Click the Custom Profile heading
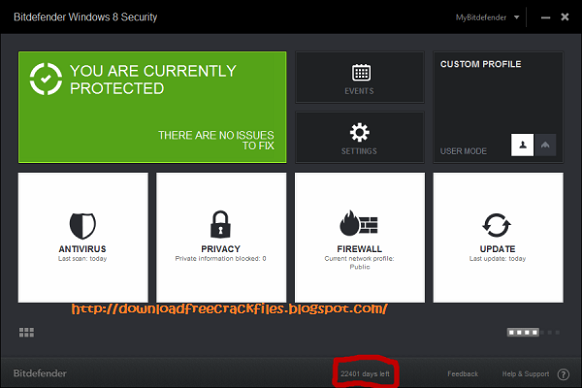 [x=481, y=64]
